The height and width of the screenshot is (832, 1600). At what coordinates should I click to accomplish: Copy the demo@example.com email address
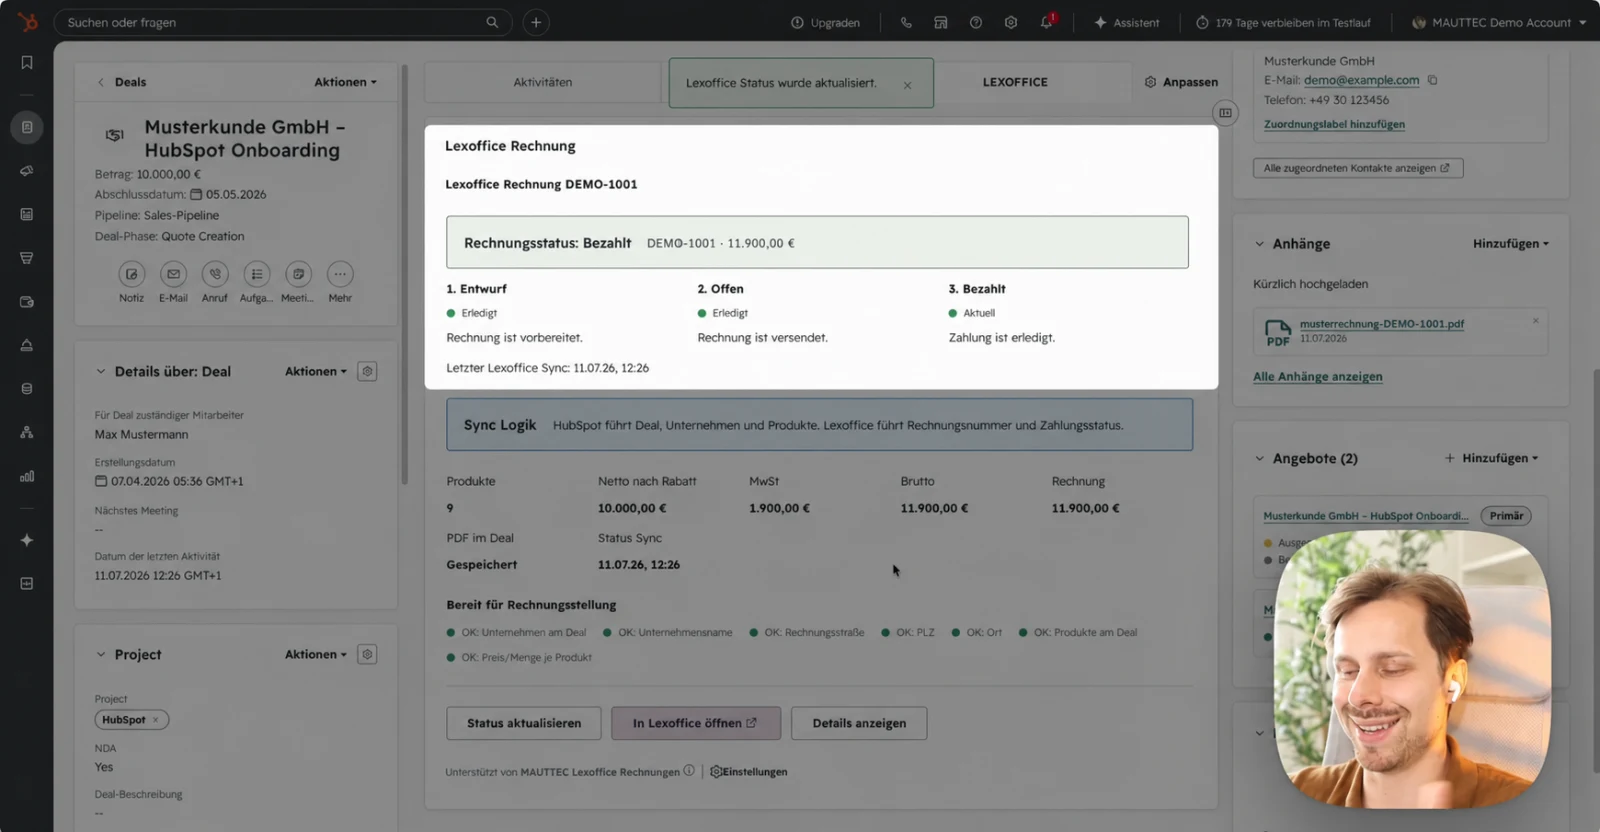coord(1432,80)
